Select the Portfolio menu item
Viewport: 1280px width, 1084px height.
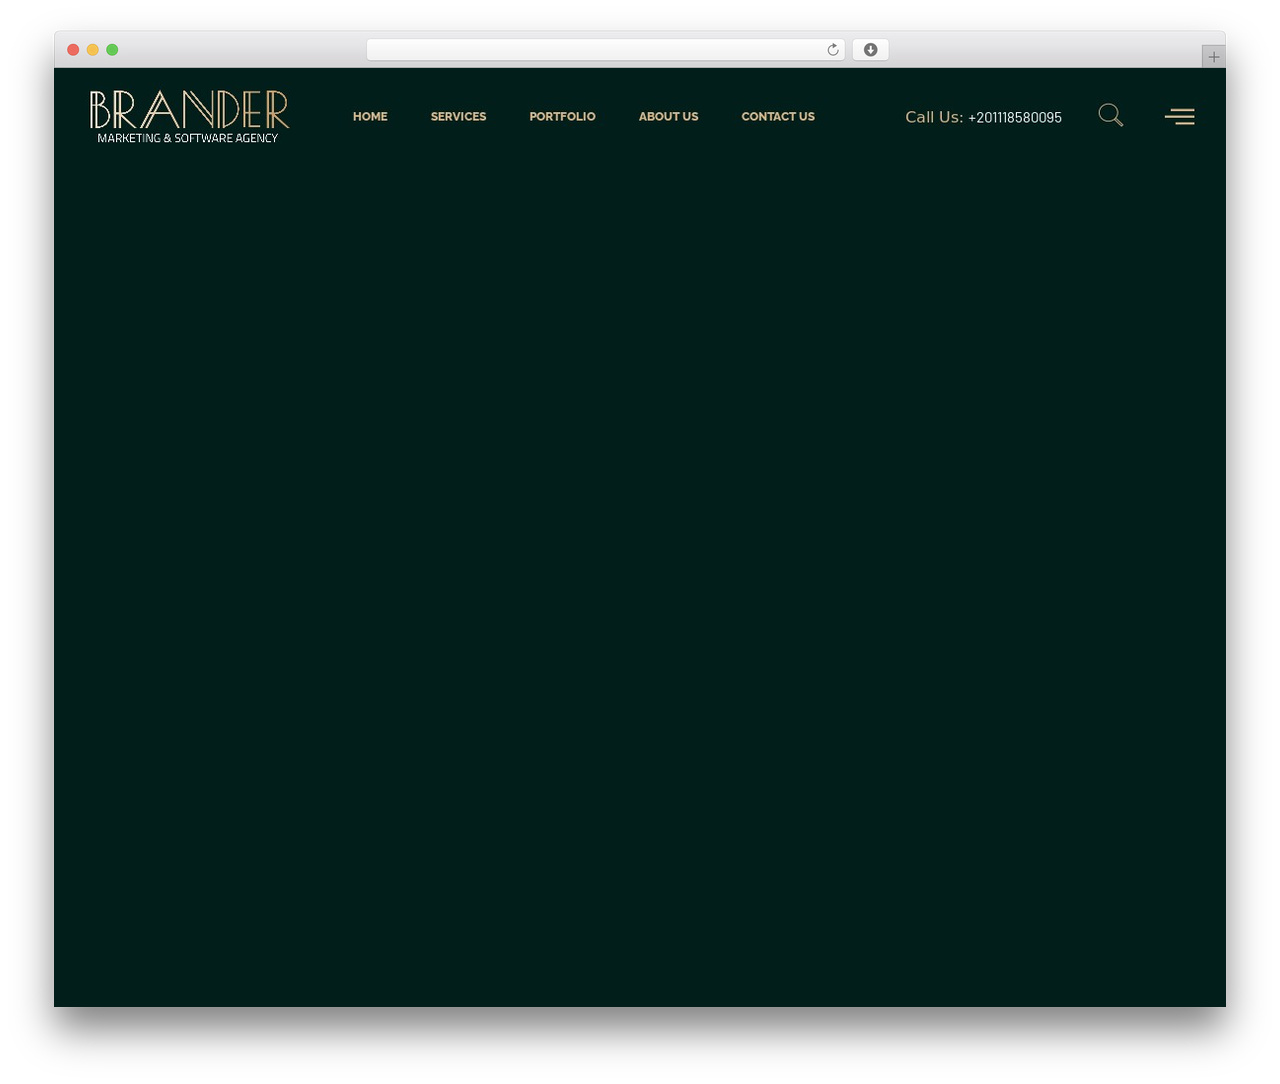(x=562, y=117)
